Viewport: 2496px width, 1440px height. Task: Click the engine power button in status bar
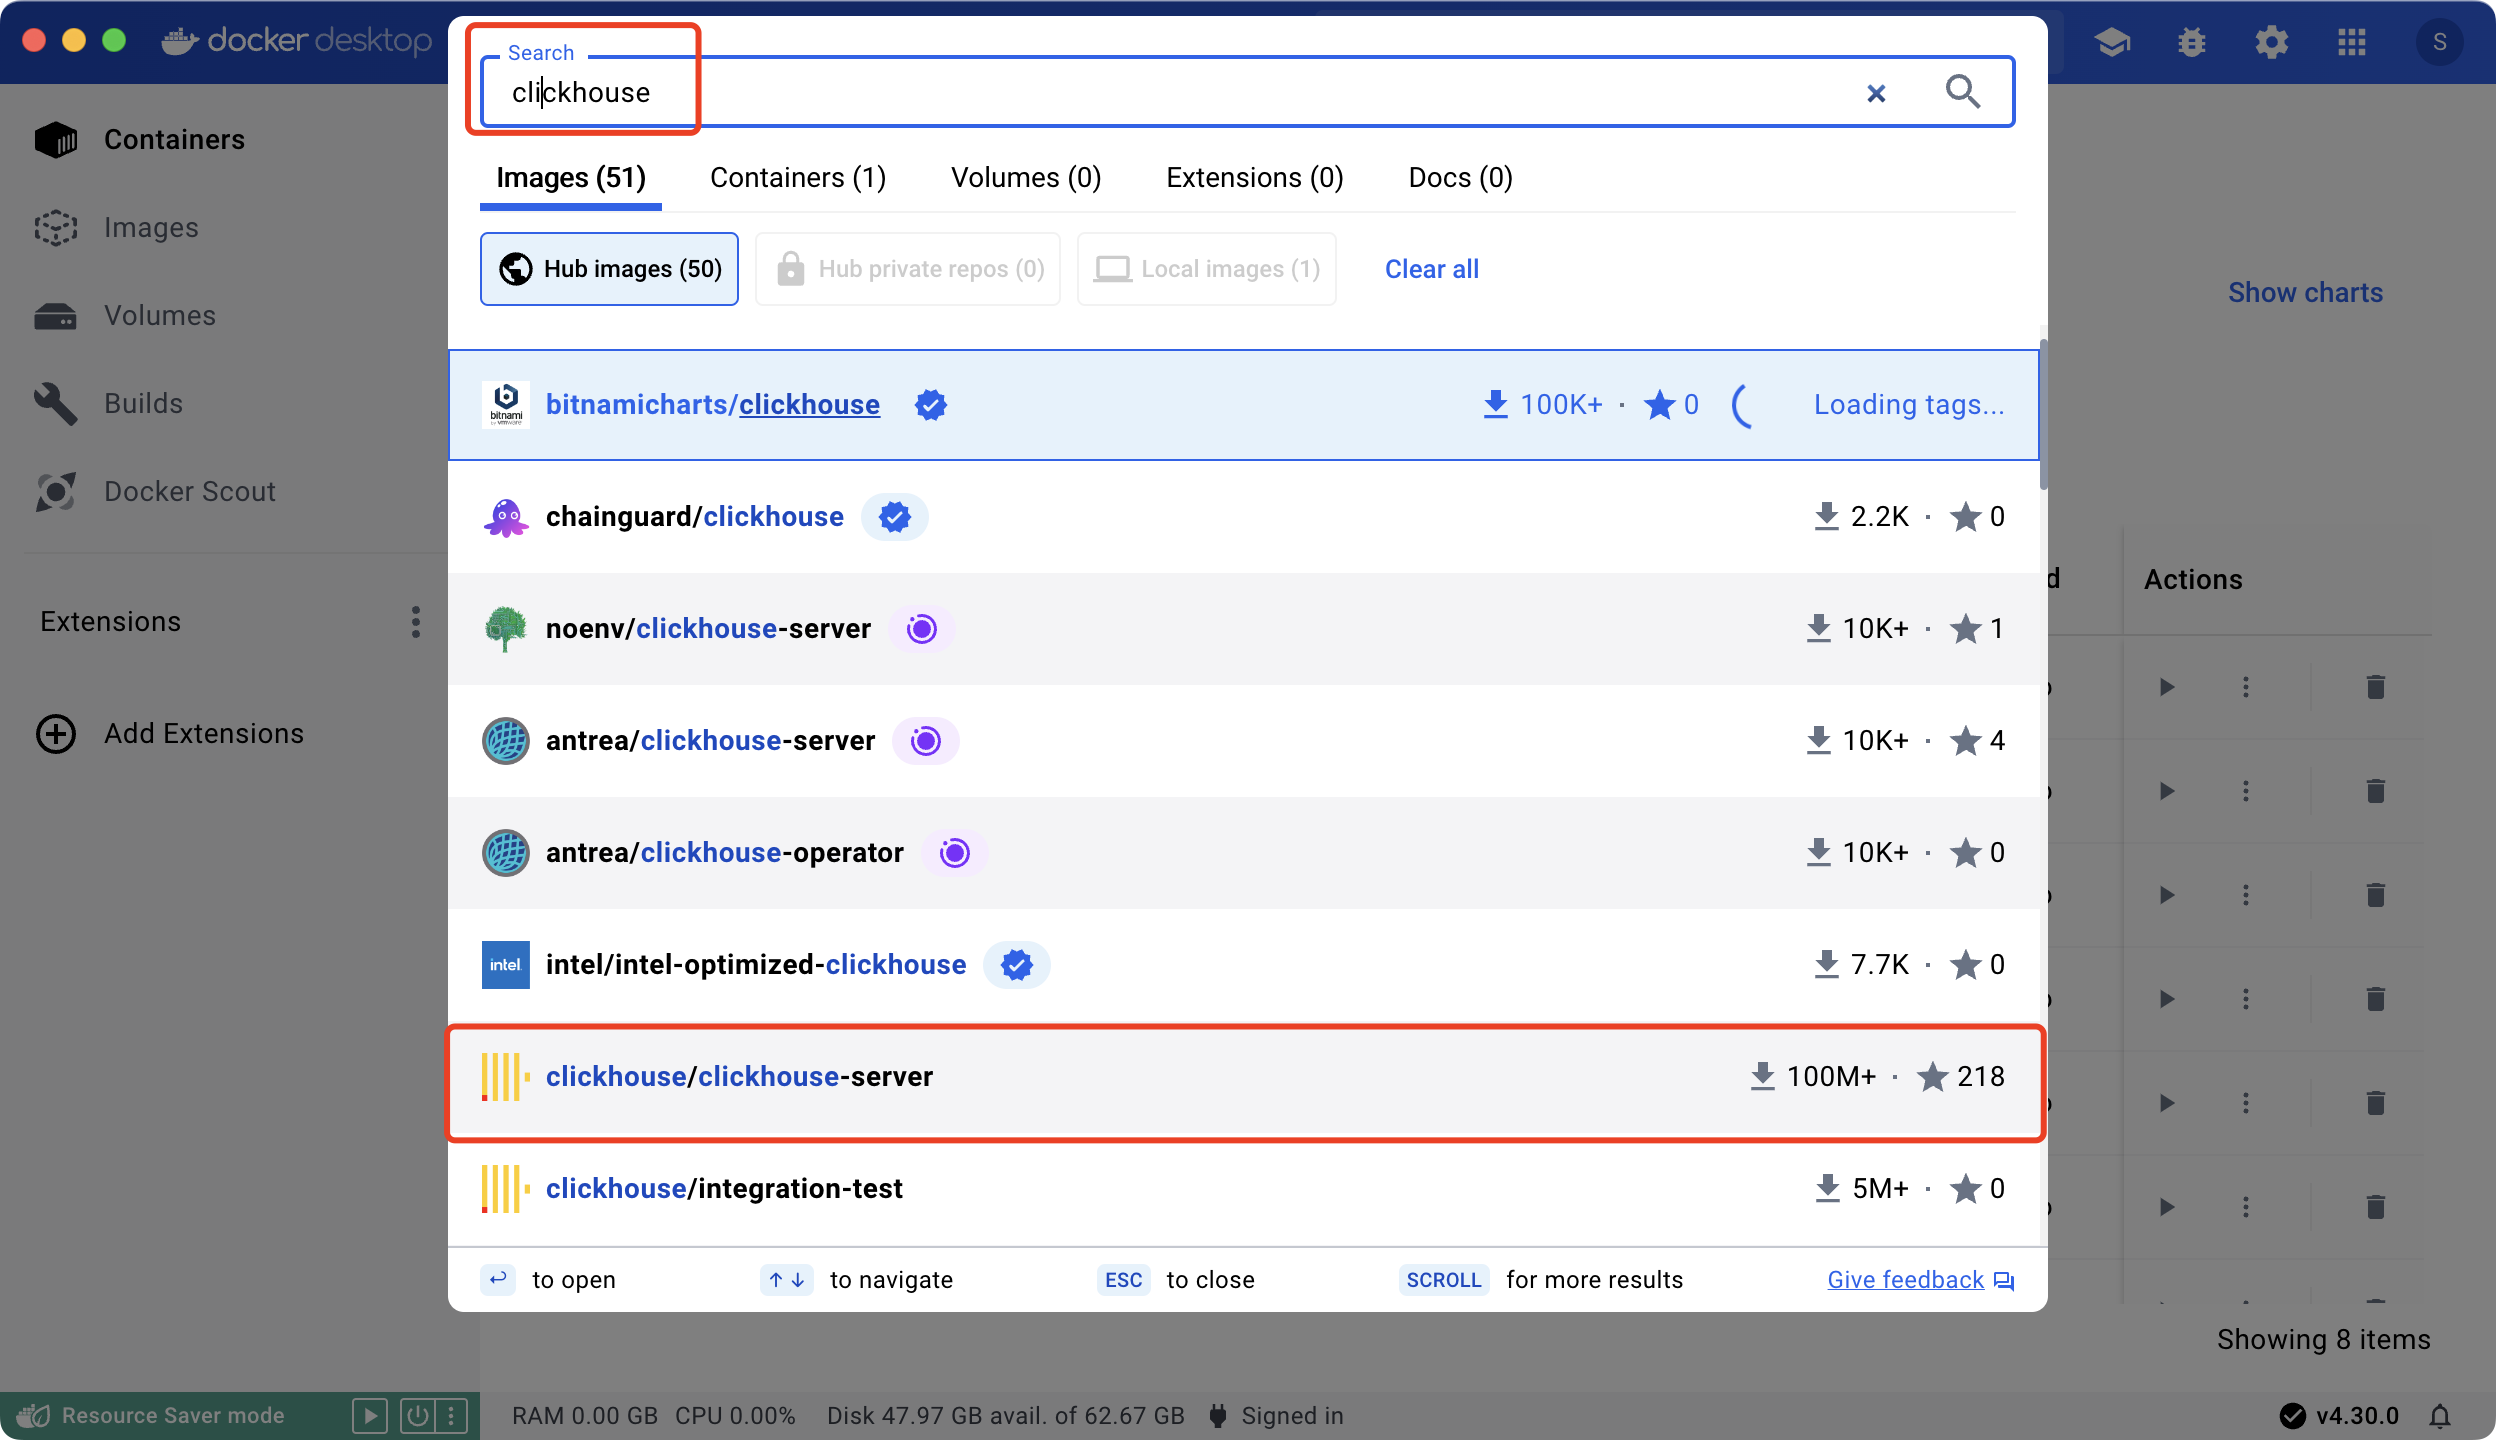click(417, 1416)
